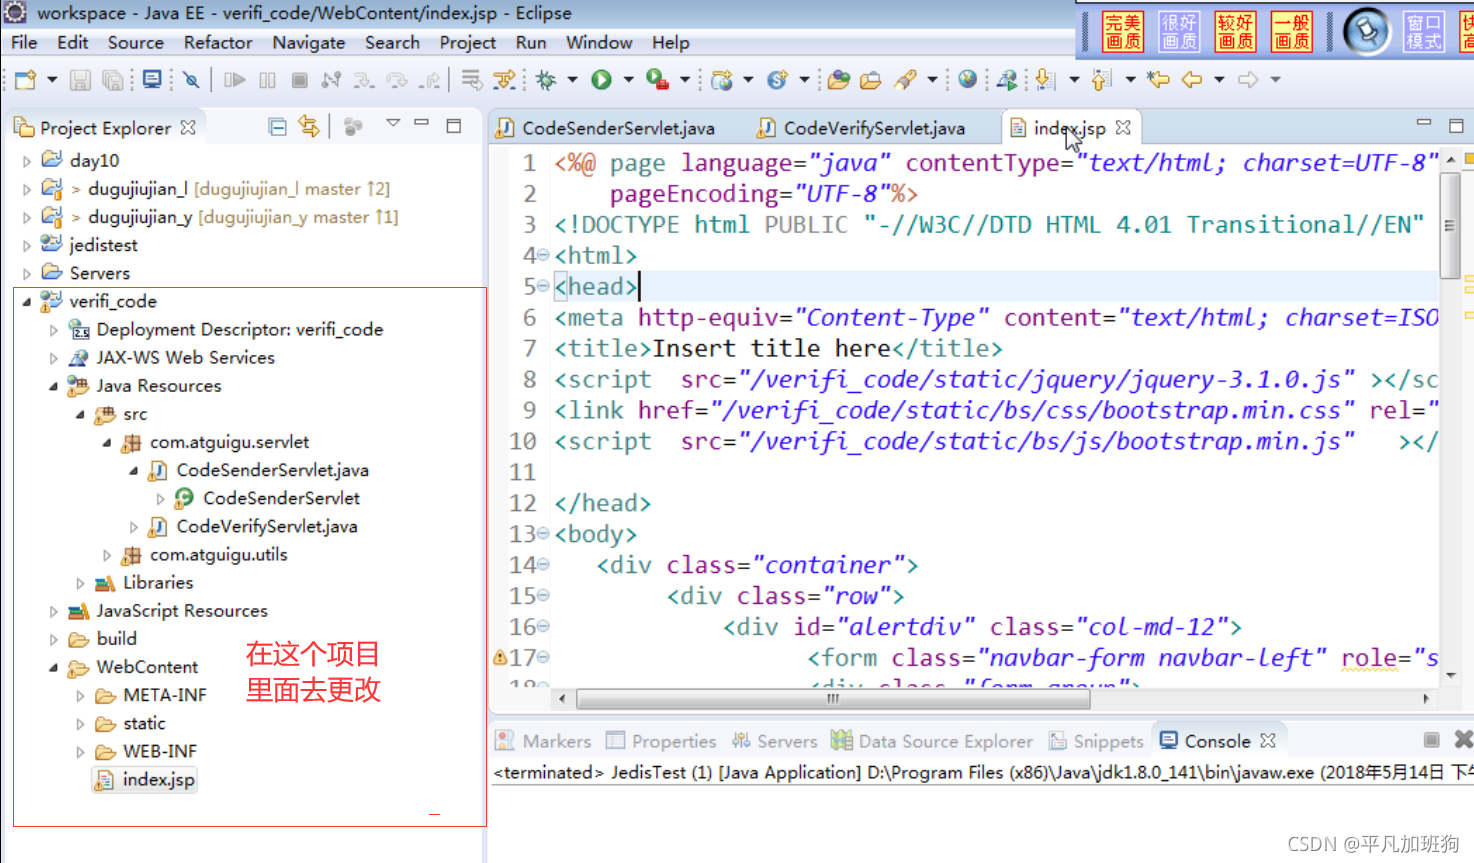Open the Properties view tab
Viewport: 1474px width, 863px height.
click(x=661, y=741)
